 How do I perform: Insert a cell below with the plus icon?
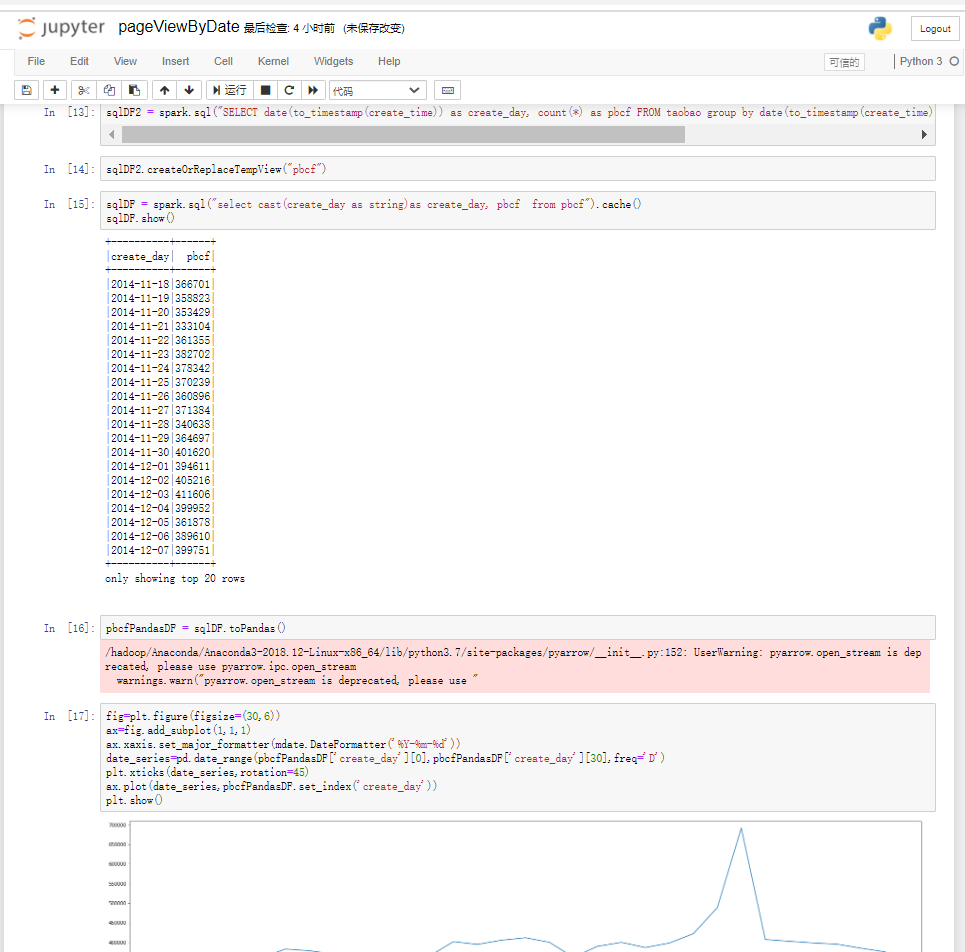(x=55, y=90)
